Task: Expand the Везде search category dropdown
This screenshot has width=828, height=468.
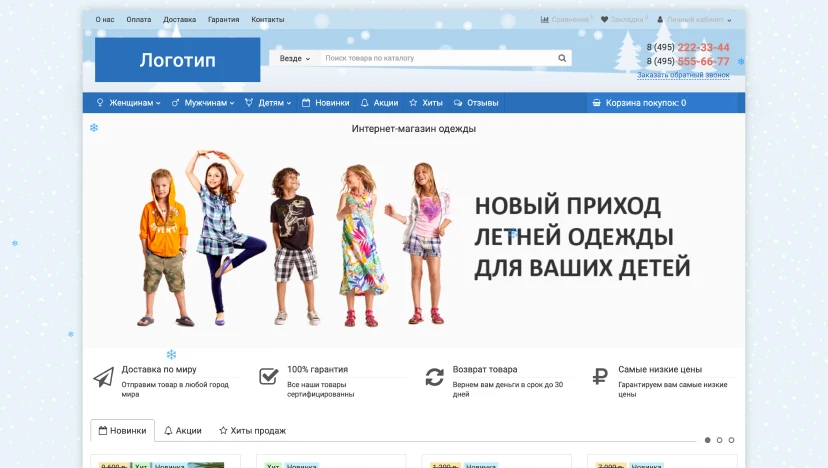Action: point(294,58)
